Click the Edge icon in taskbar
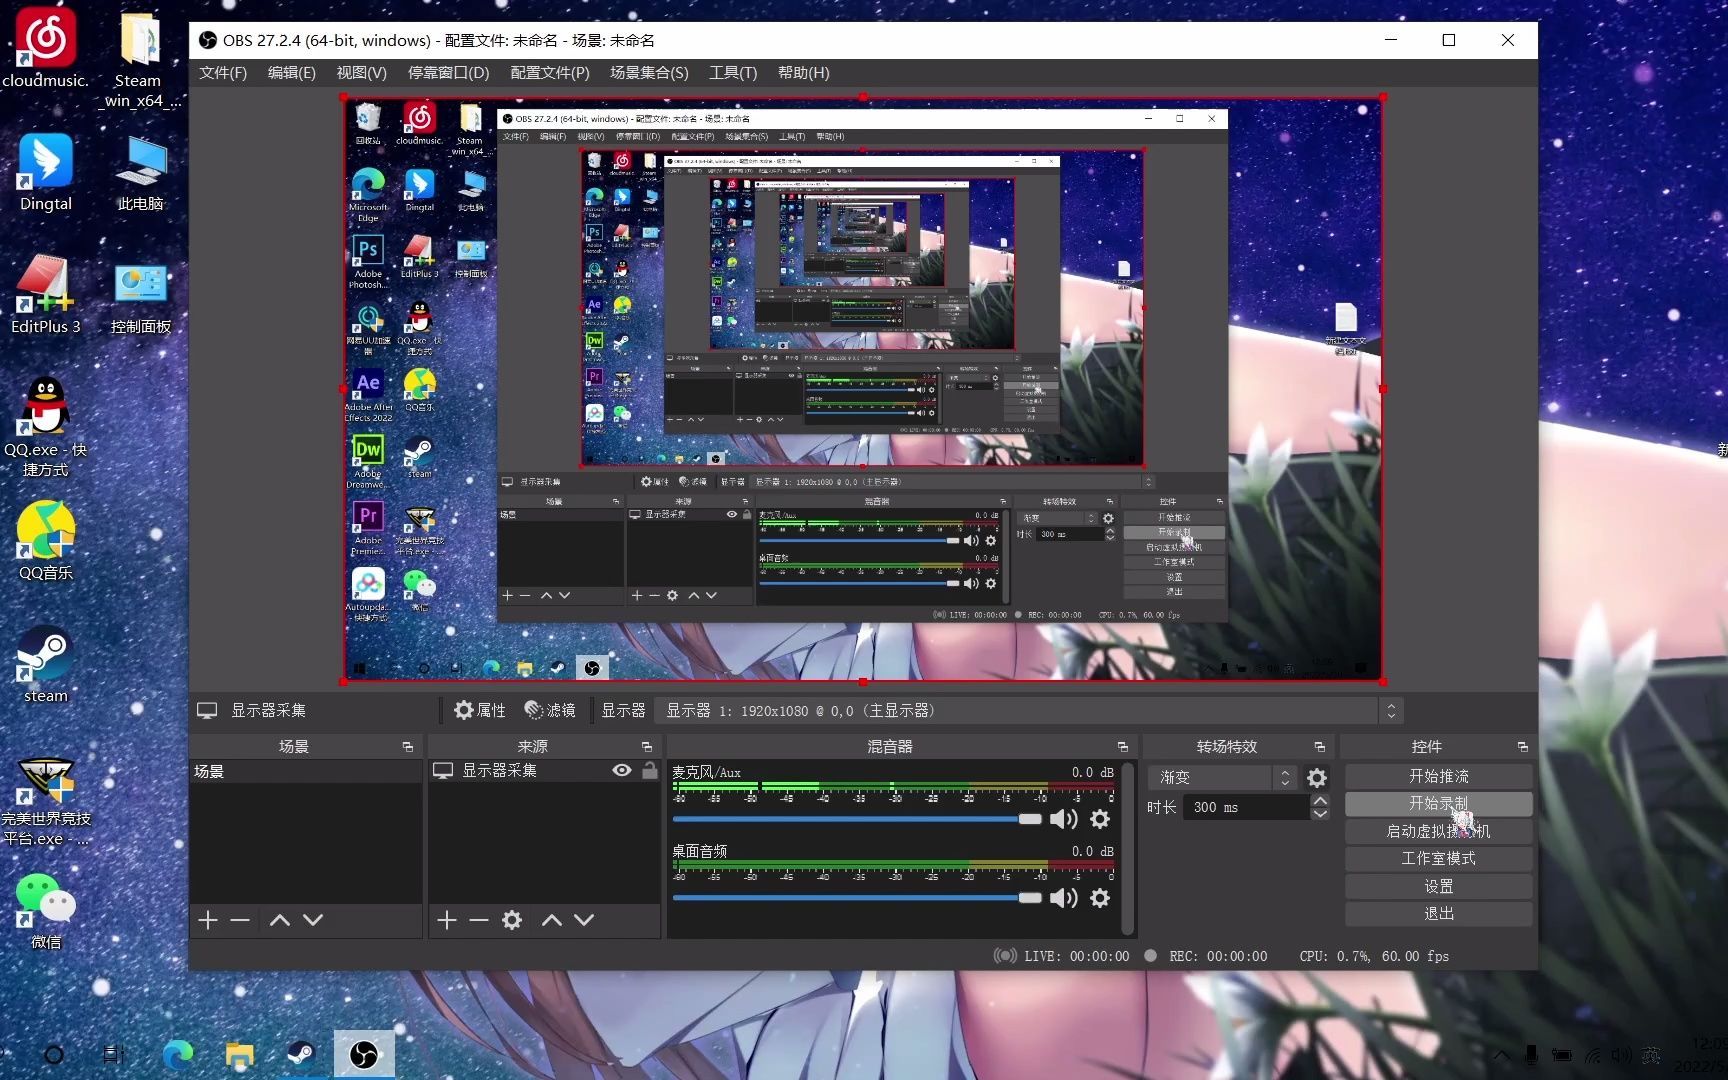The image size is (1728, 1080). tap(178, 1054)
